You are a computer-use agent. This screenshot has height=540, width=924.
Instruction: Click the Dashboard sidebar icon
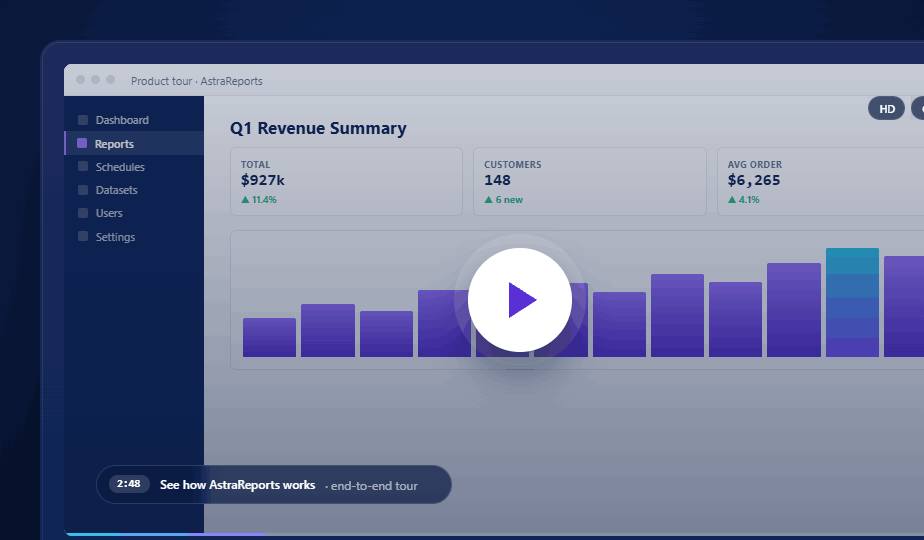click(83, 120)
